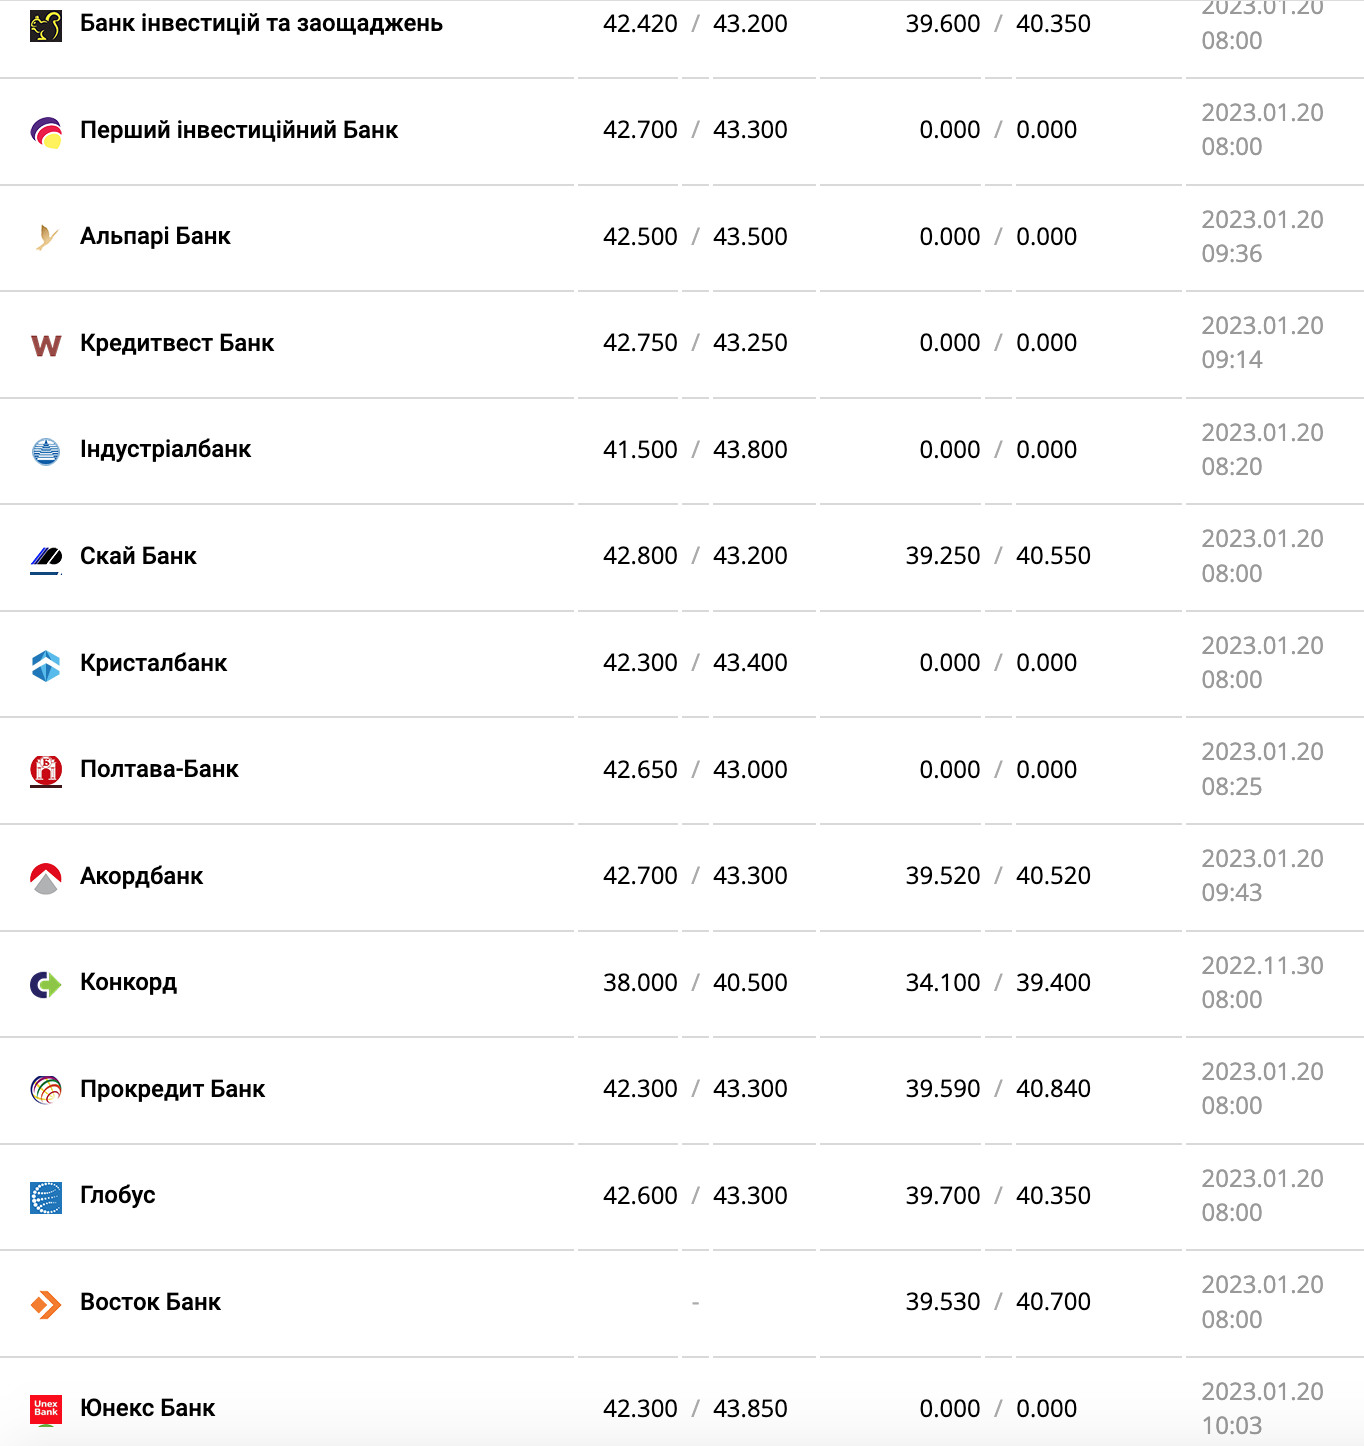
Task: Click Індустріалбанк rate 41.500 / 43.800
Action: (x=695, y=450)
